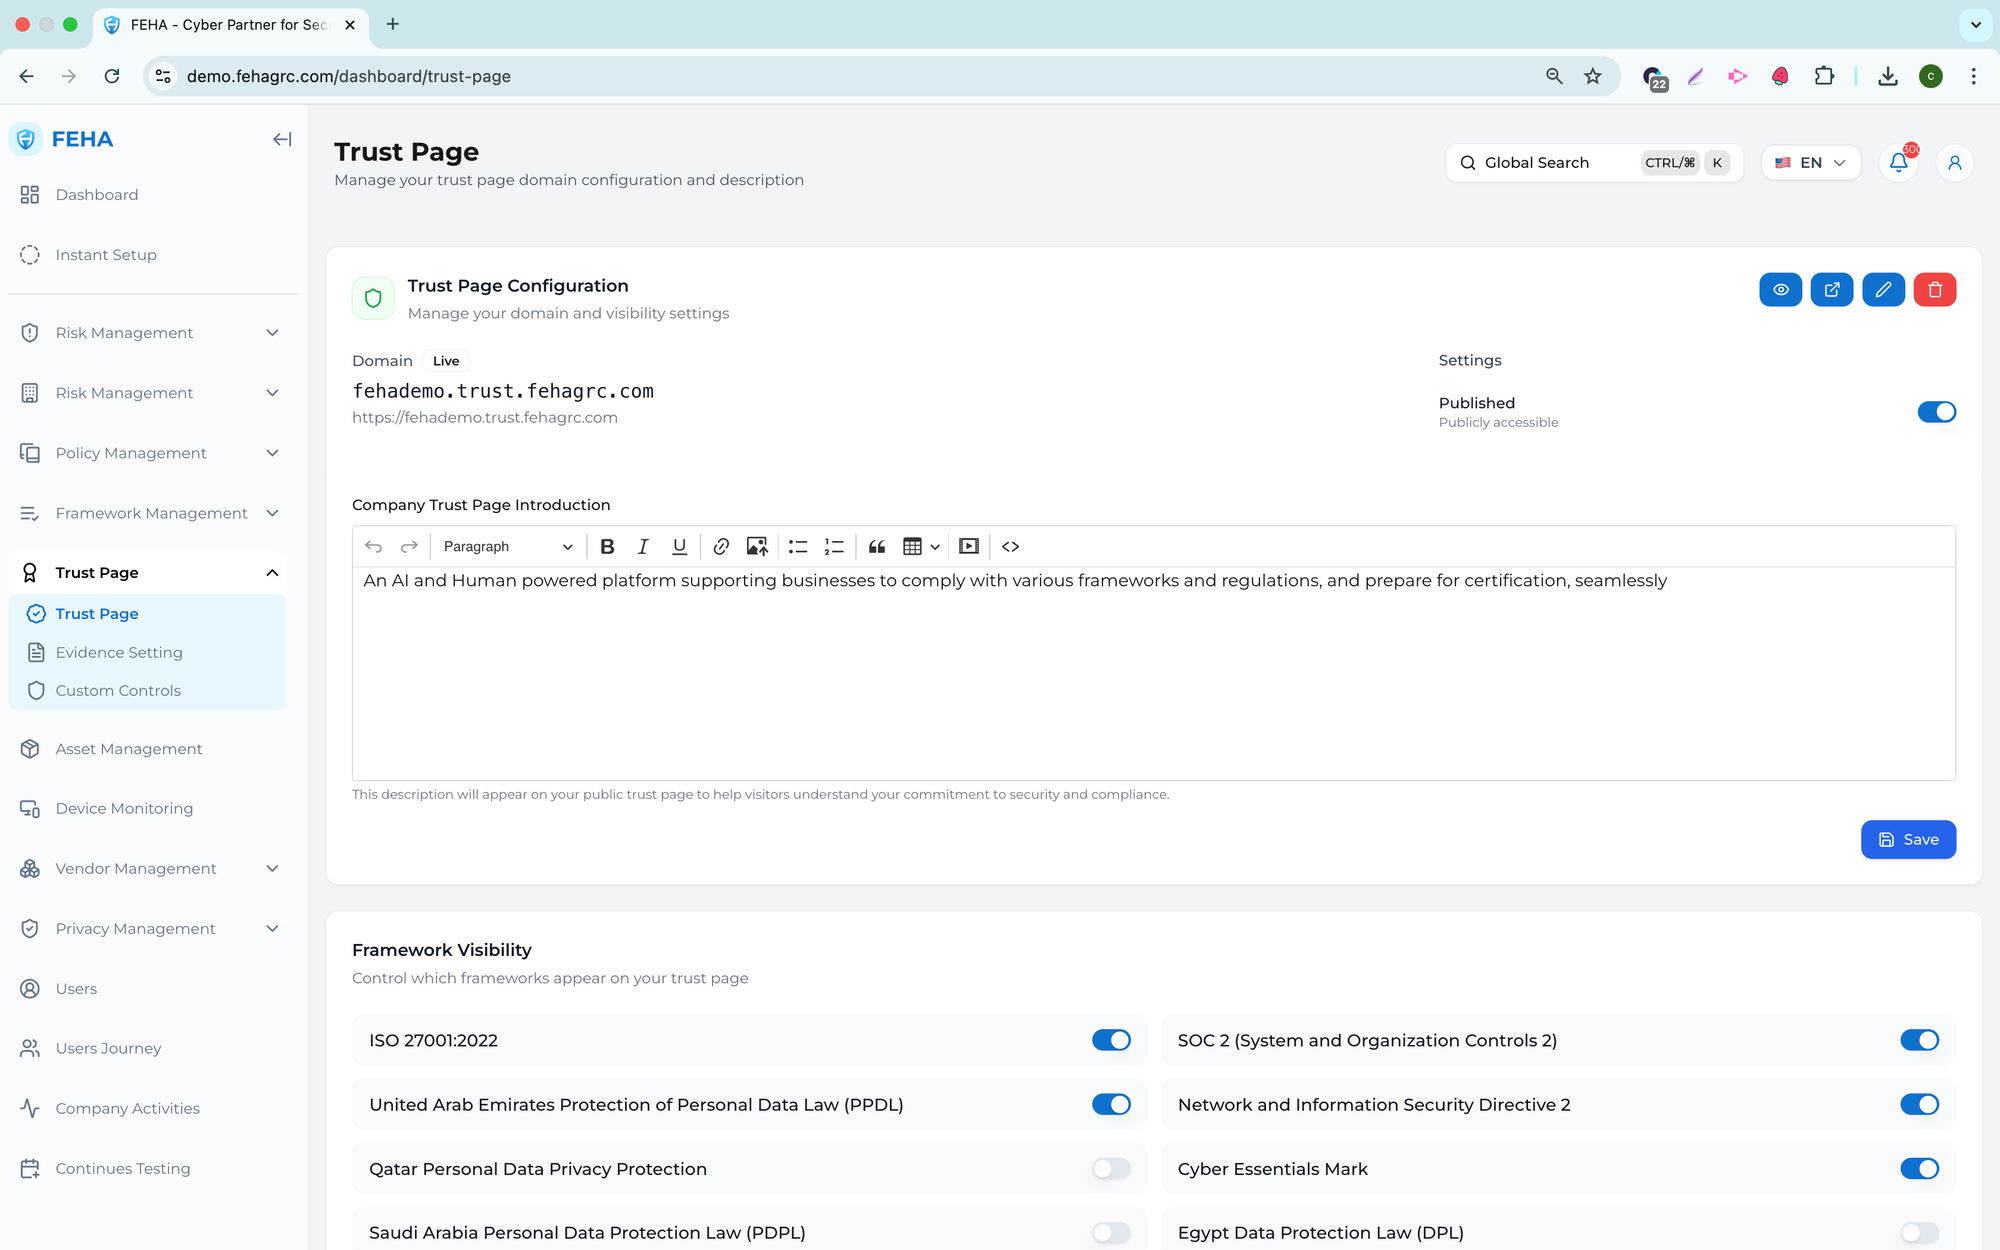
Task: Toggle source code view icon
Action: point(1010,546)
